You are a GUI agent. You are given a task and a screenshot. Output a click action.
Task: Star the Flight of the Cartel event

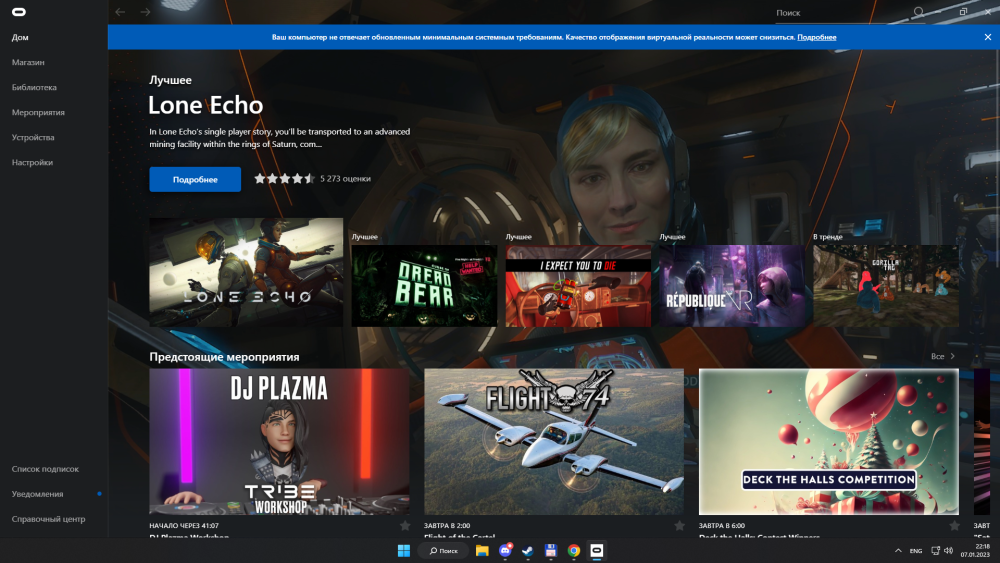click(x=679, y=525)
